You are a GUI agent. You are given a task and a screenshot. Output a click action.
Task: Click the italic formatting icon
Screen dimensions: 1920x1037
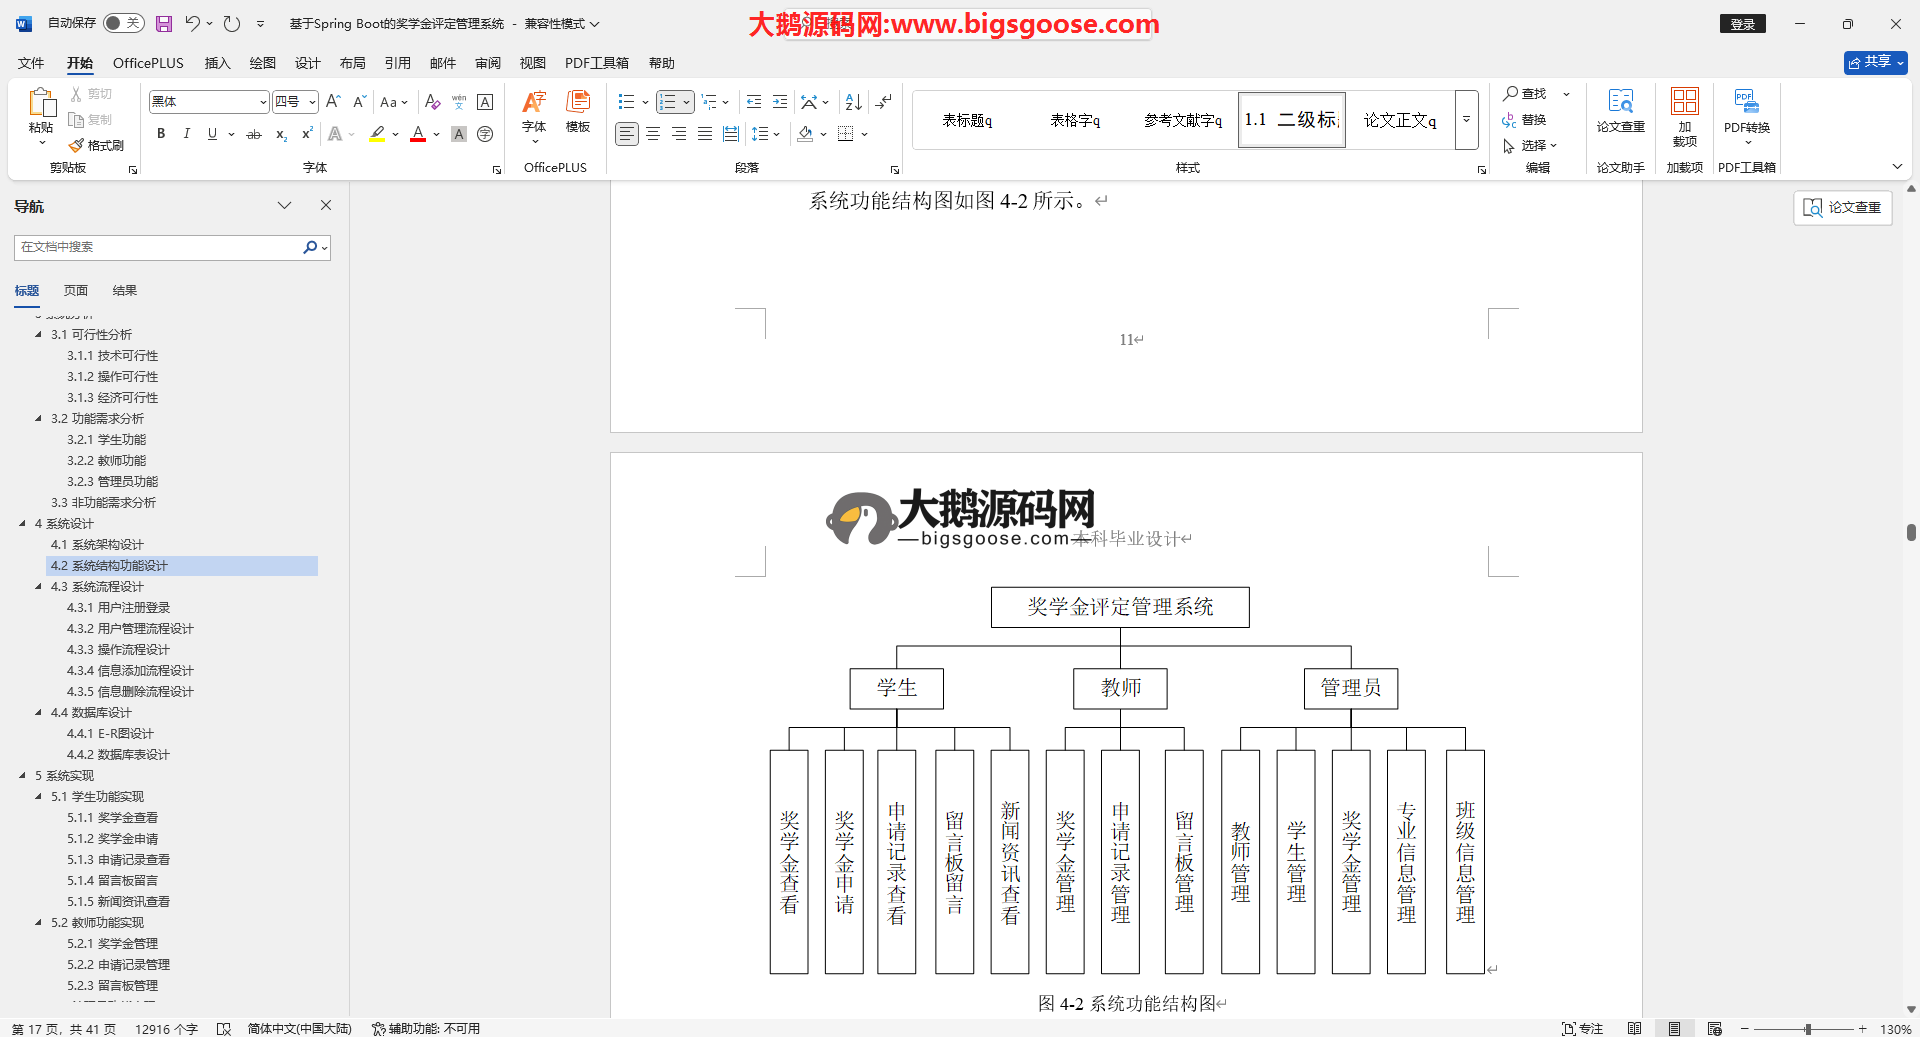point(186,134)
